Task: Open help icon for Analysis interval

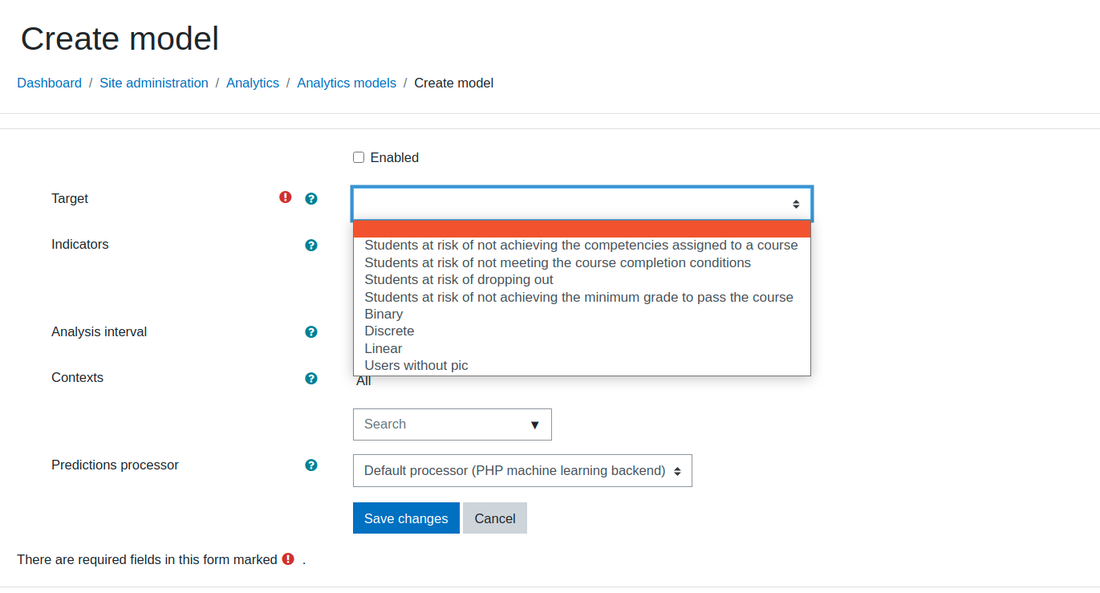Action: click(x=311, y=332)
